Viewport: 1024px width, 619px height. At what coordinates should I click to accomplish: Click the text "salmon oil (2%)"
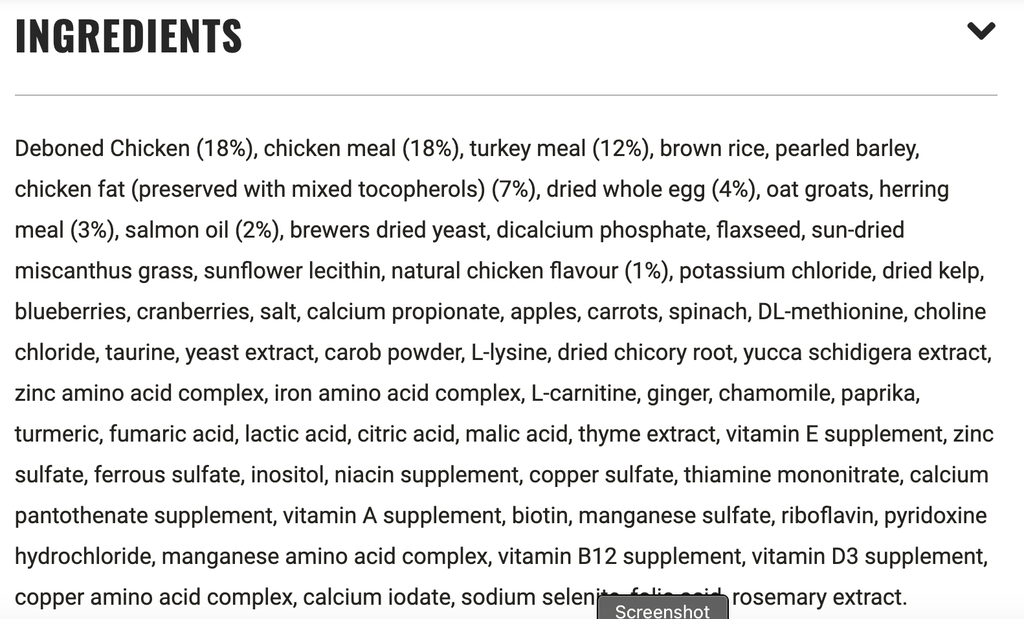tap(202, 230)
